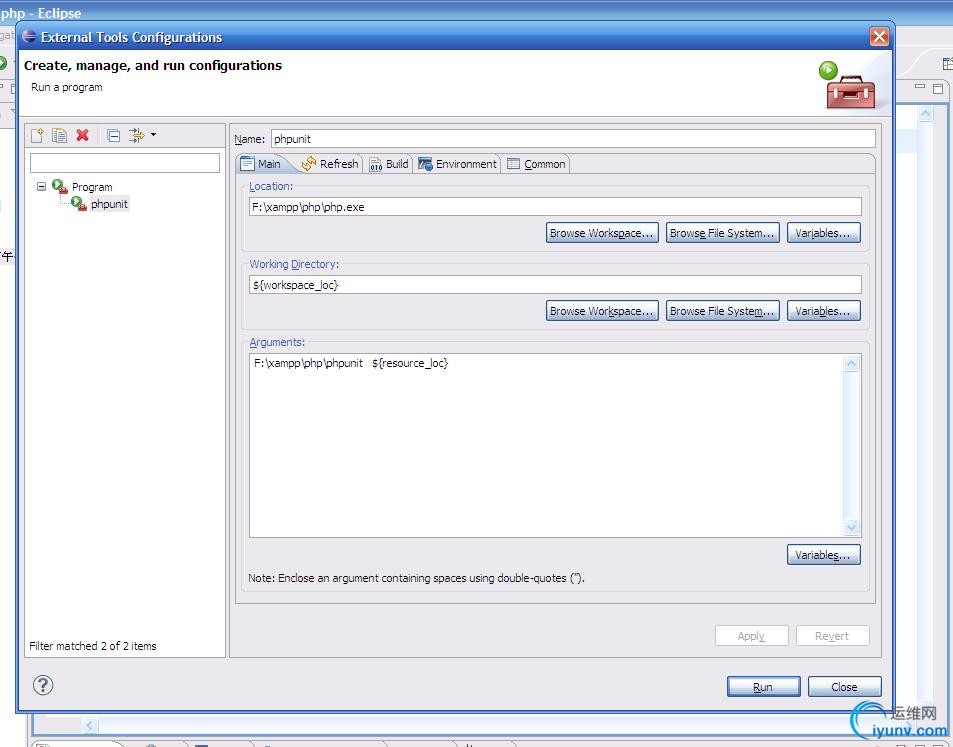
Task: Close the dialog with the title bar X
Action: point(879,36)
